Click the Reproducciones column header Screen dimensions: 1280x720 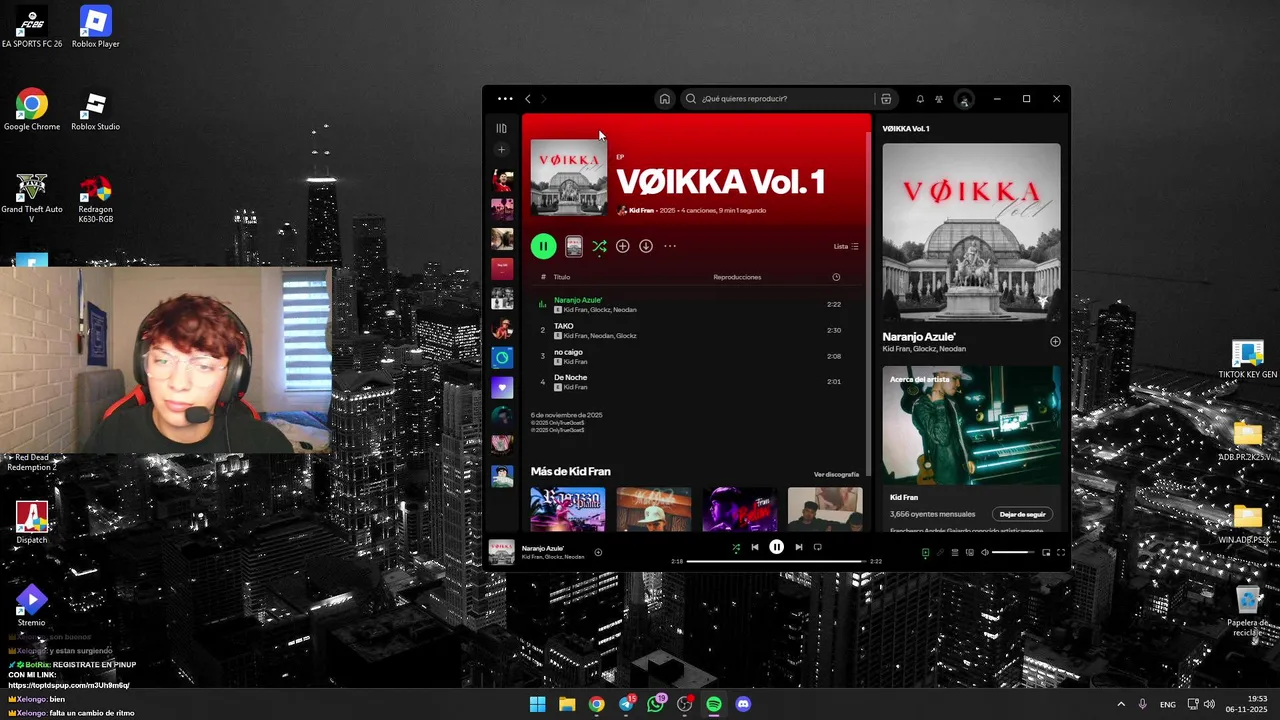(x=737, y=277)
